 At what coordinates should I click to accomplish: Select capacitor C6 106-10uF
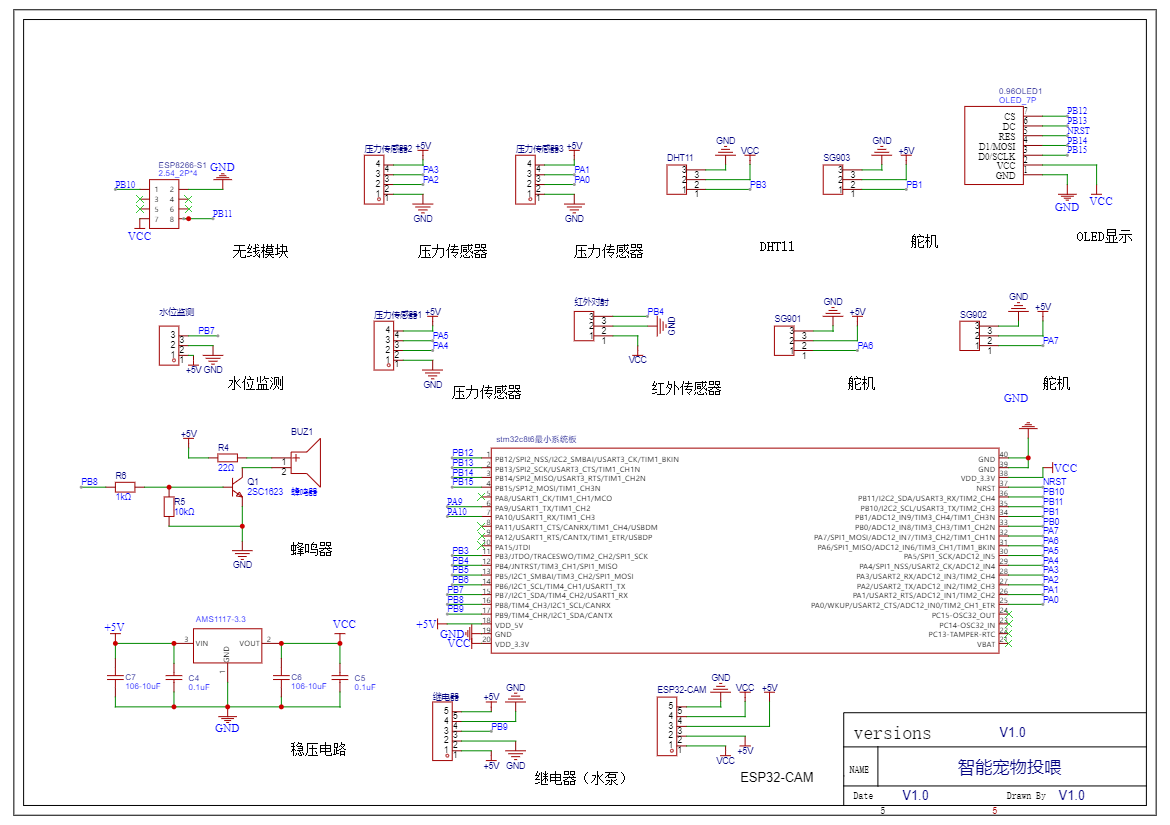coord(281,677)
